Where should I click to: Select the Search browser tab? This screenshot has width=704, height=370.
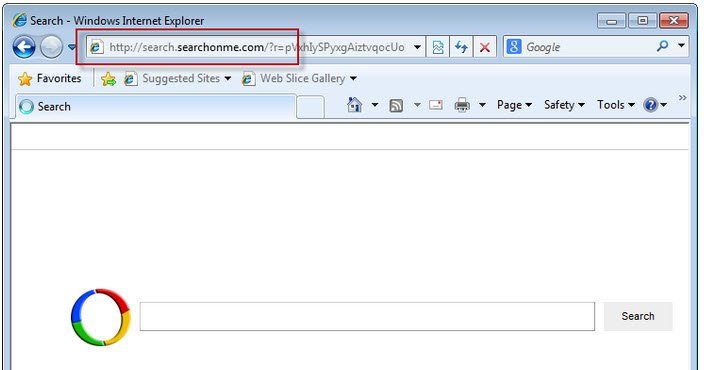click(x=156, y=107)
